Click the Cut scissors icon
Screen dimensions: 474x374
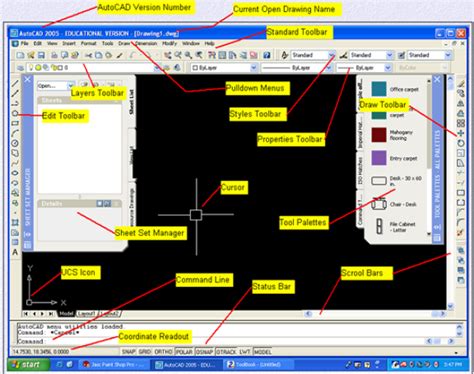[88, 55]
